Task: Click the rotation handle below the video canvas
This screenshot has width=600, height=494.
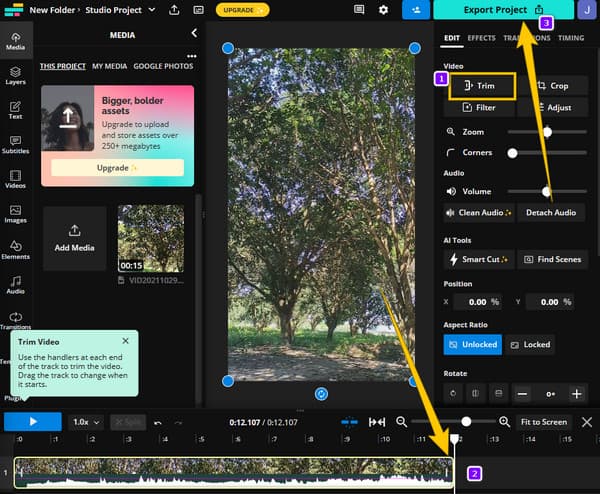Action: [321, 394]
